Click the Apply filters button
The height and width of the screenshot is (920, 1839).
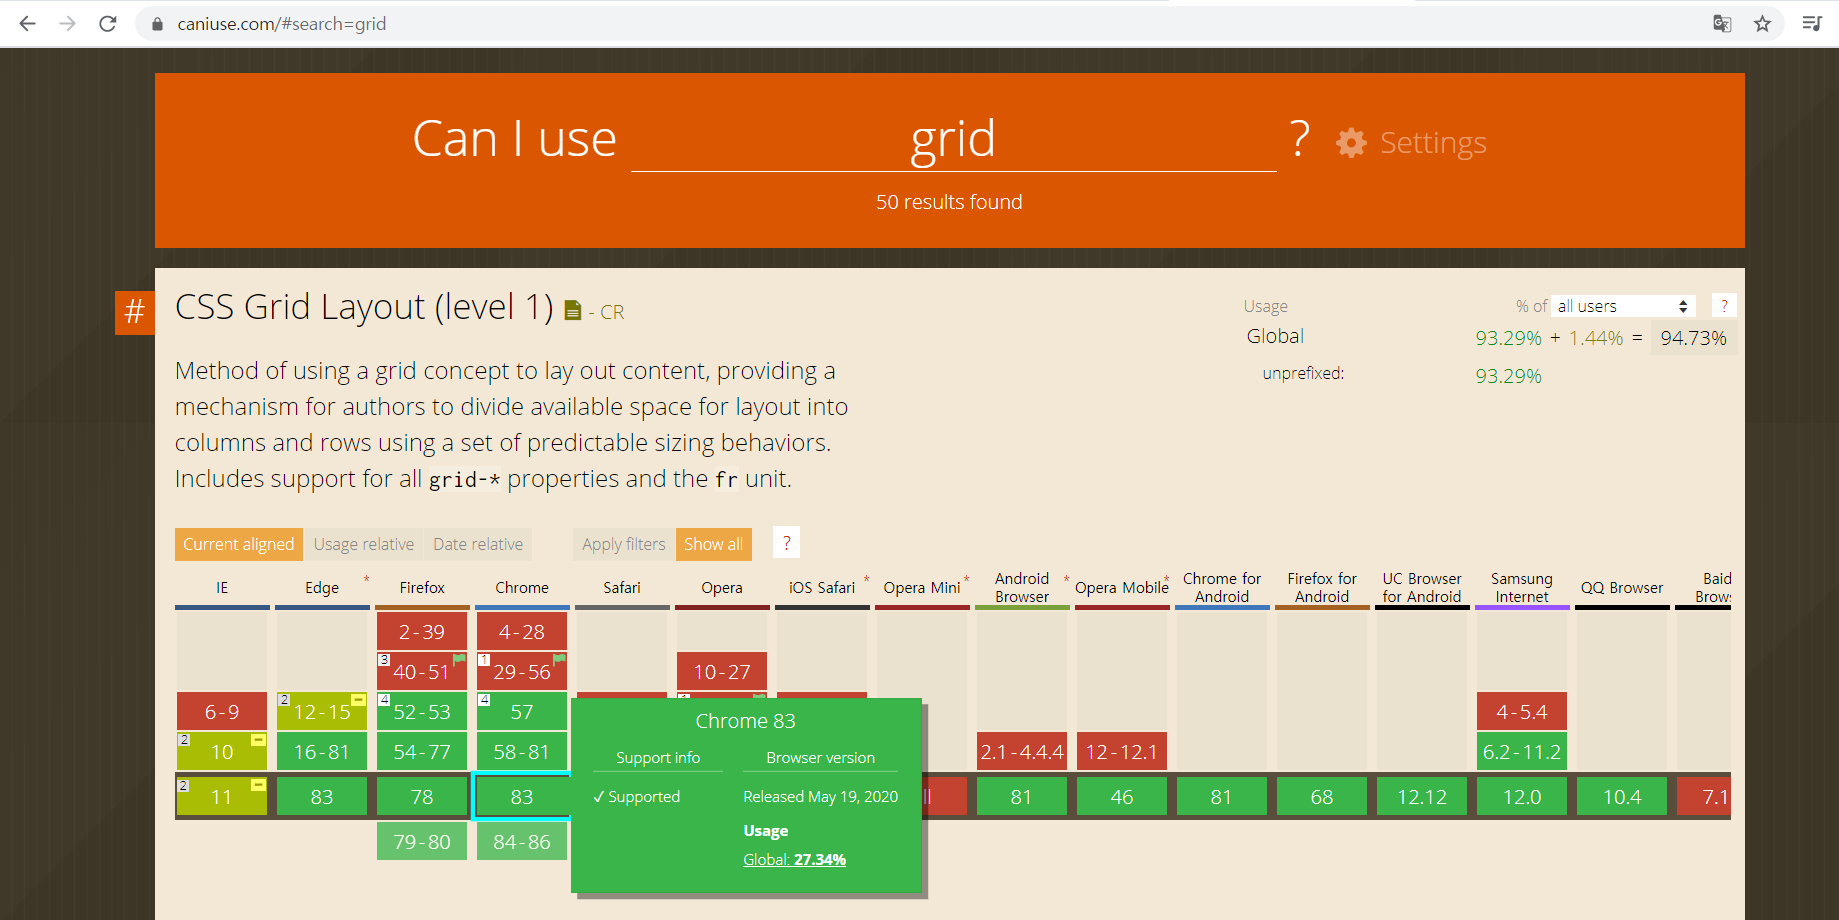coord(624,544)
